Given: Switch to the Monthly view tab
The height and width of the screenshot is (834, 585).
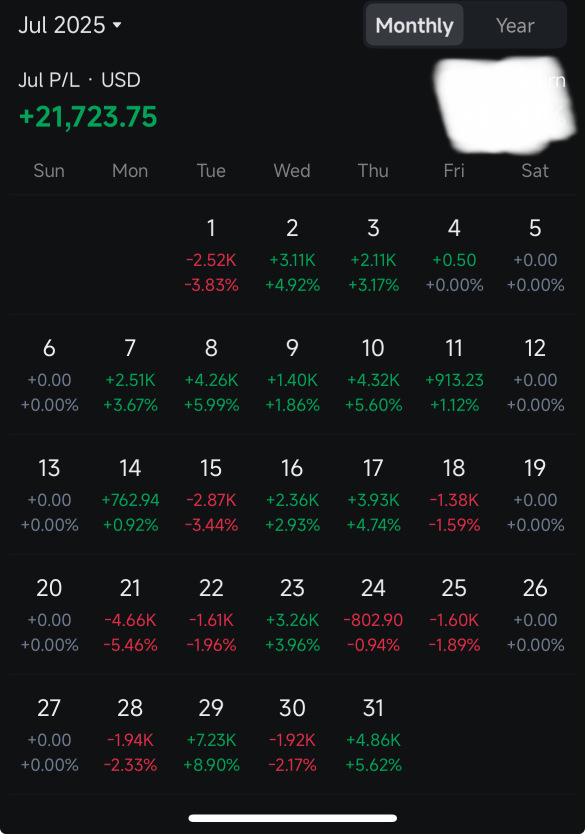Looking at the screenshot, I should click(414, 25).
